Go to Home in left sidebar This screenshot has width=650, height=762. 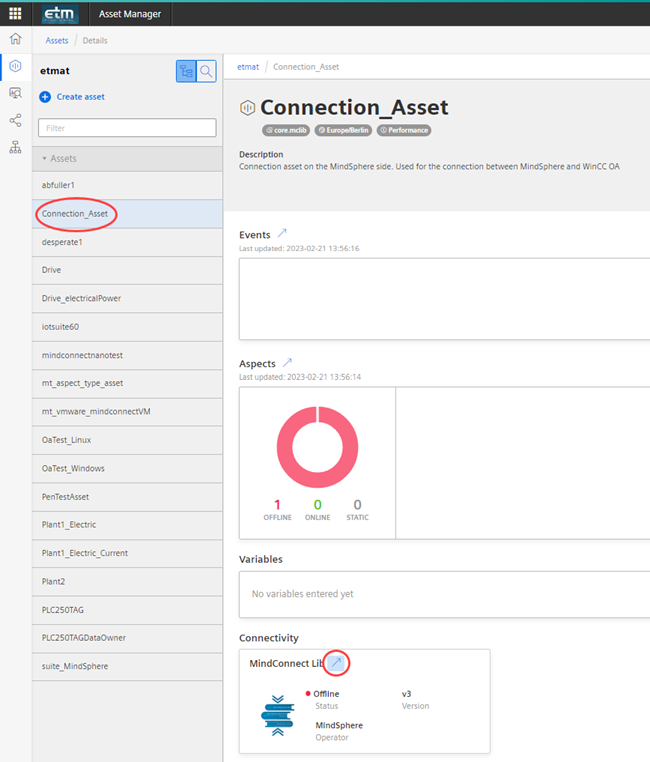point(15,40)
